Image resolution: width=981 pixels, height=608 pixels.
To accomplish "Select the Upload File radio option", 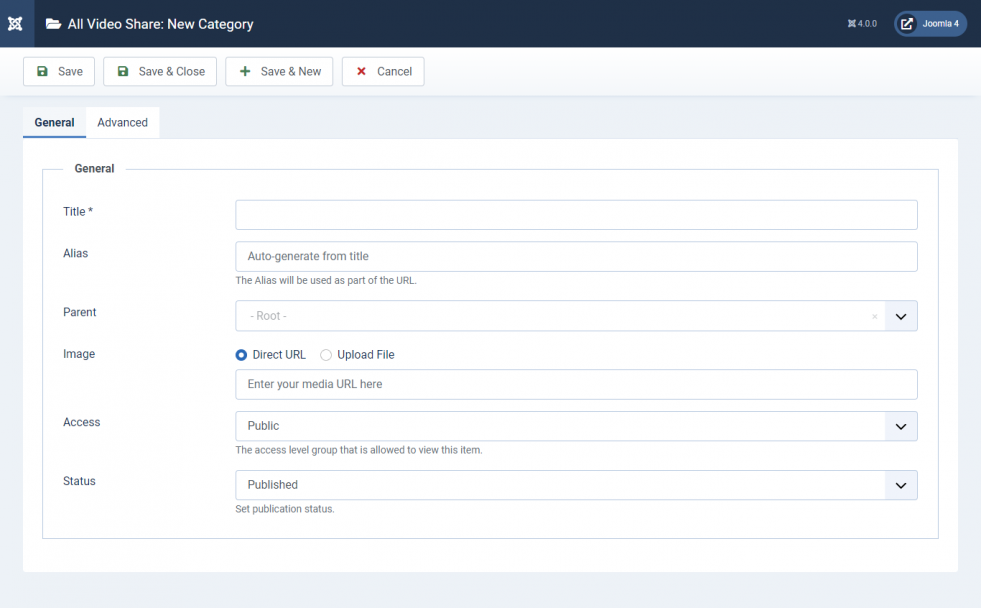I will pyautogui.click(x=326, y=355).
